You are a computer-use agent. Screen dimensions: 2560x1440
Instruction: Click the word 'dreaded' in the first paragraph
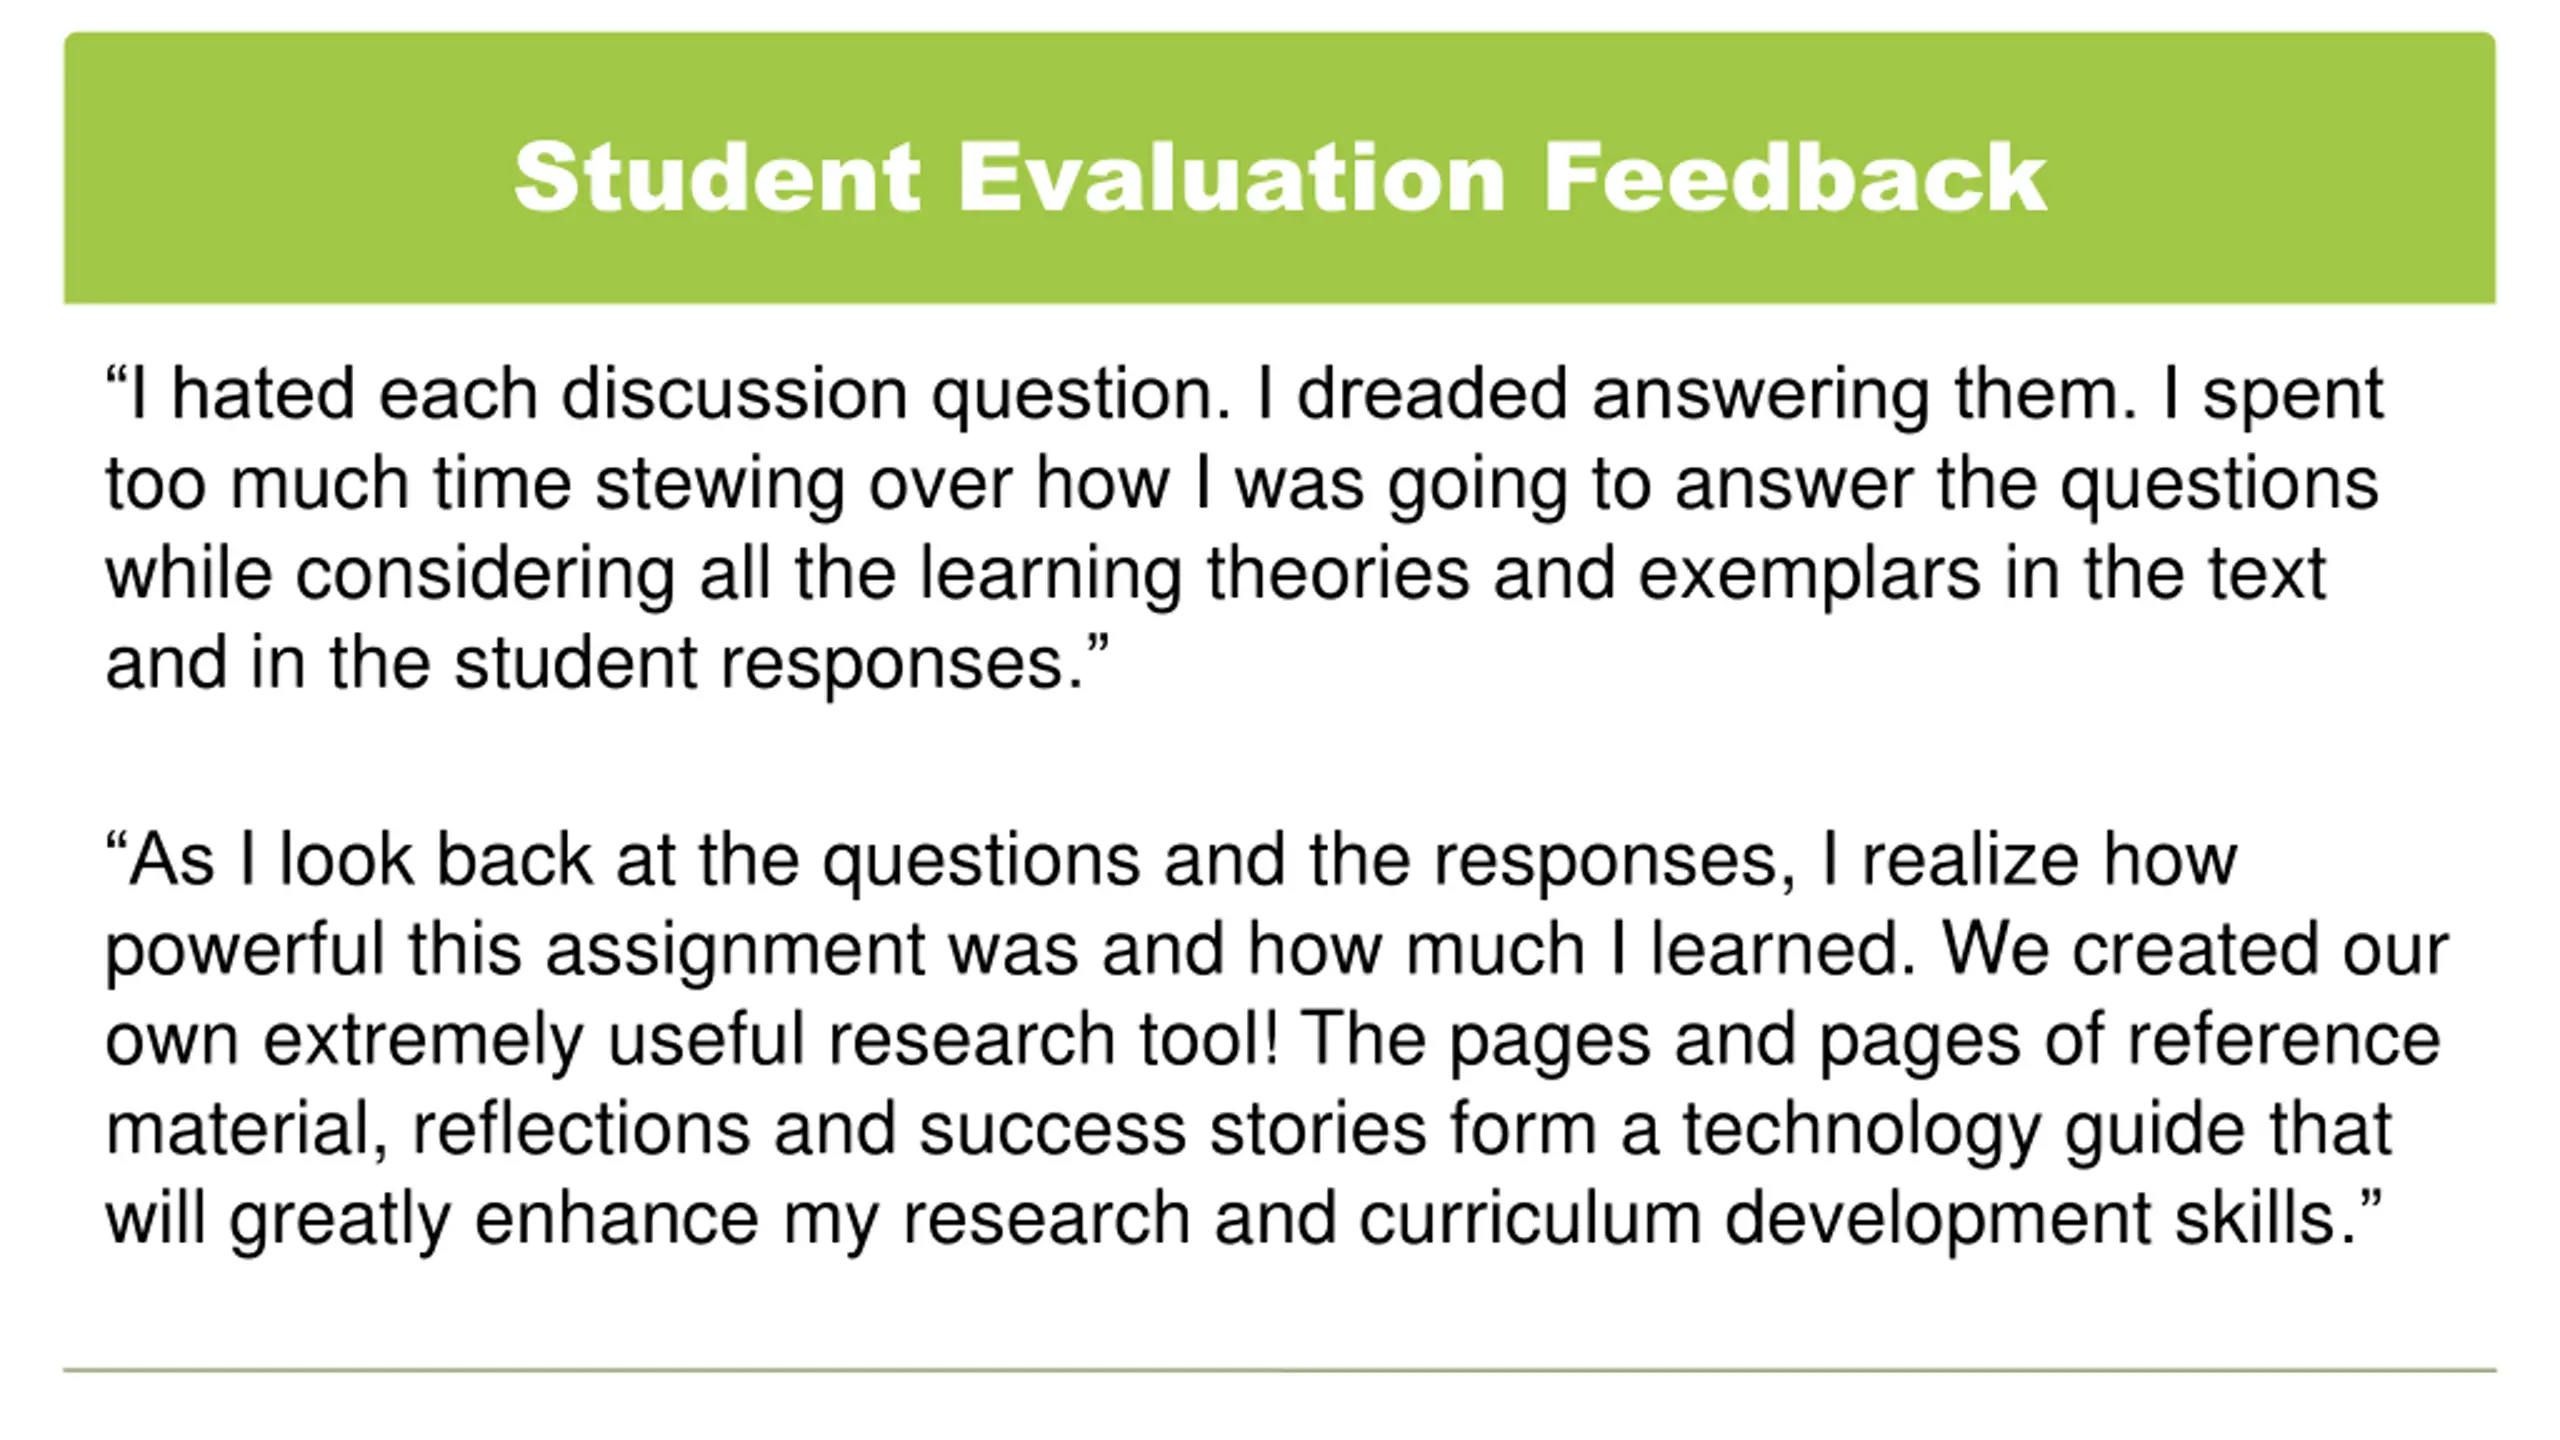[1432, 393]
